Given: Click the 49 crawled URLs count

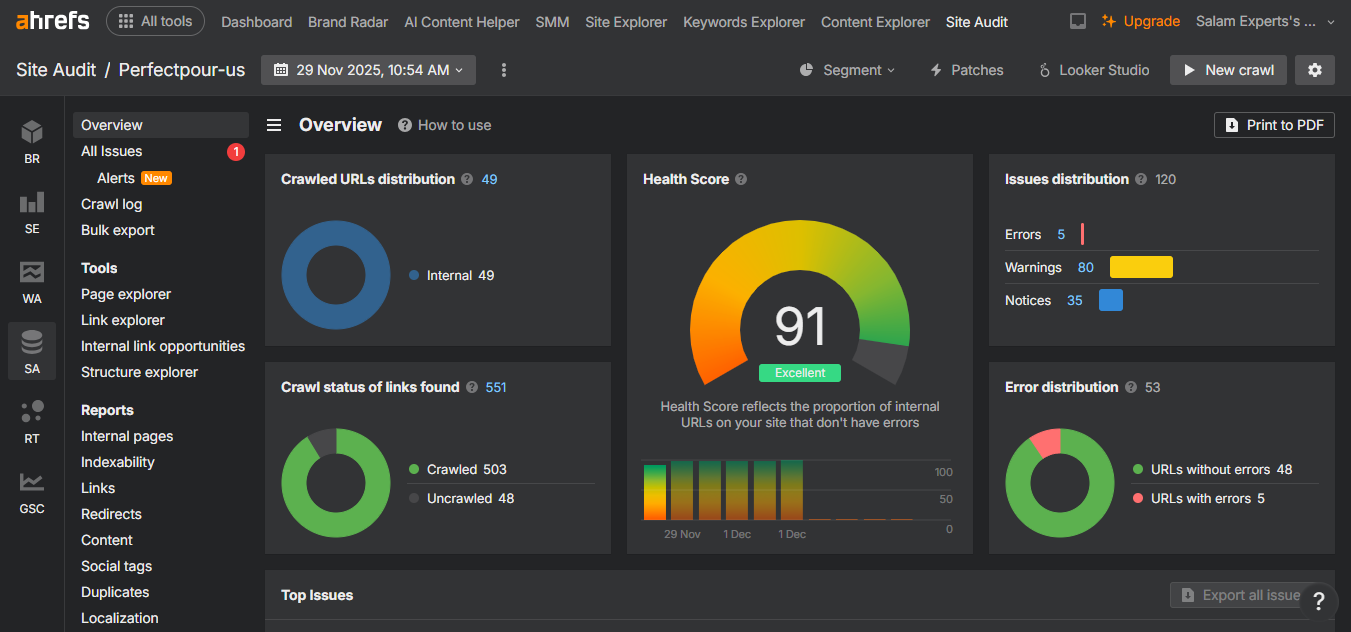Looking at the screenshot, I should point(489,179).
